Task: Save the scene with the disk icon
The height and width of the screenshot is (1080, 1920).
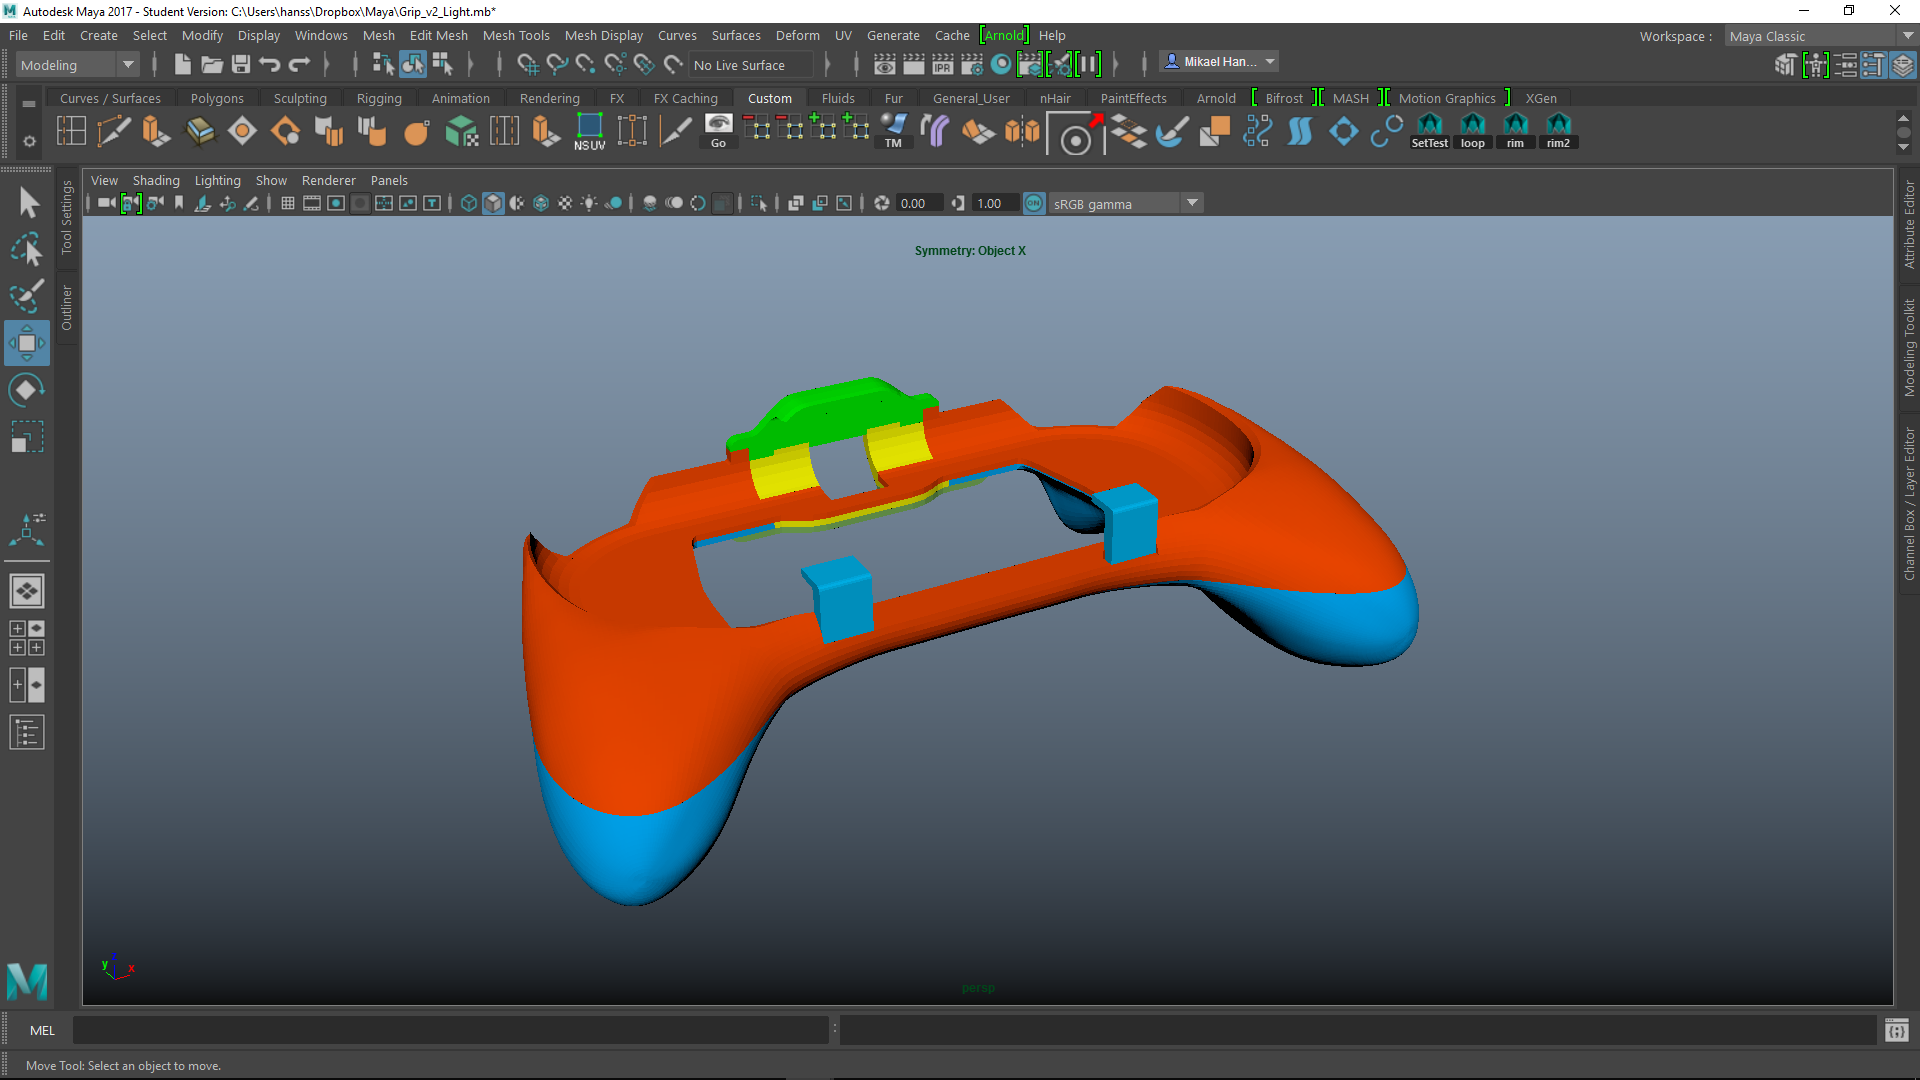Action: pyautogui.click(x=240, y=65)
